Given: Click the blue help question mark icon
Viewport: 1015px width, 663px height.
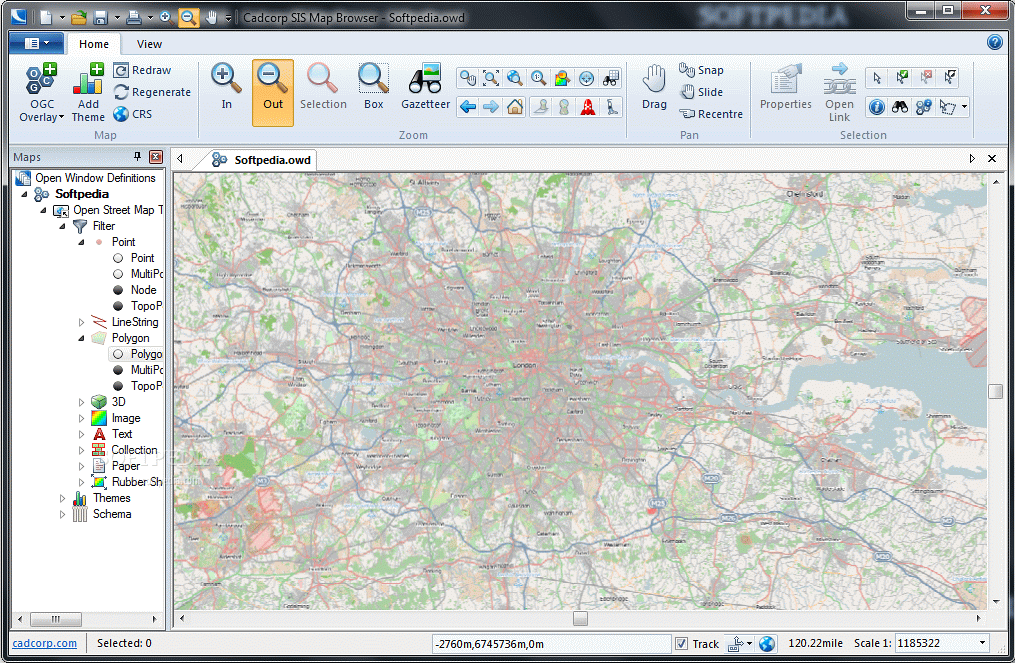Looking at the screenshot, I should tap(994, 42).
